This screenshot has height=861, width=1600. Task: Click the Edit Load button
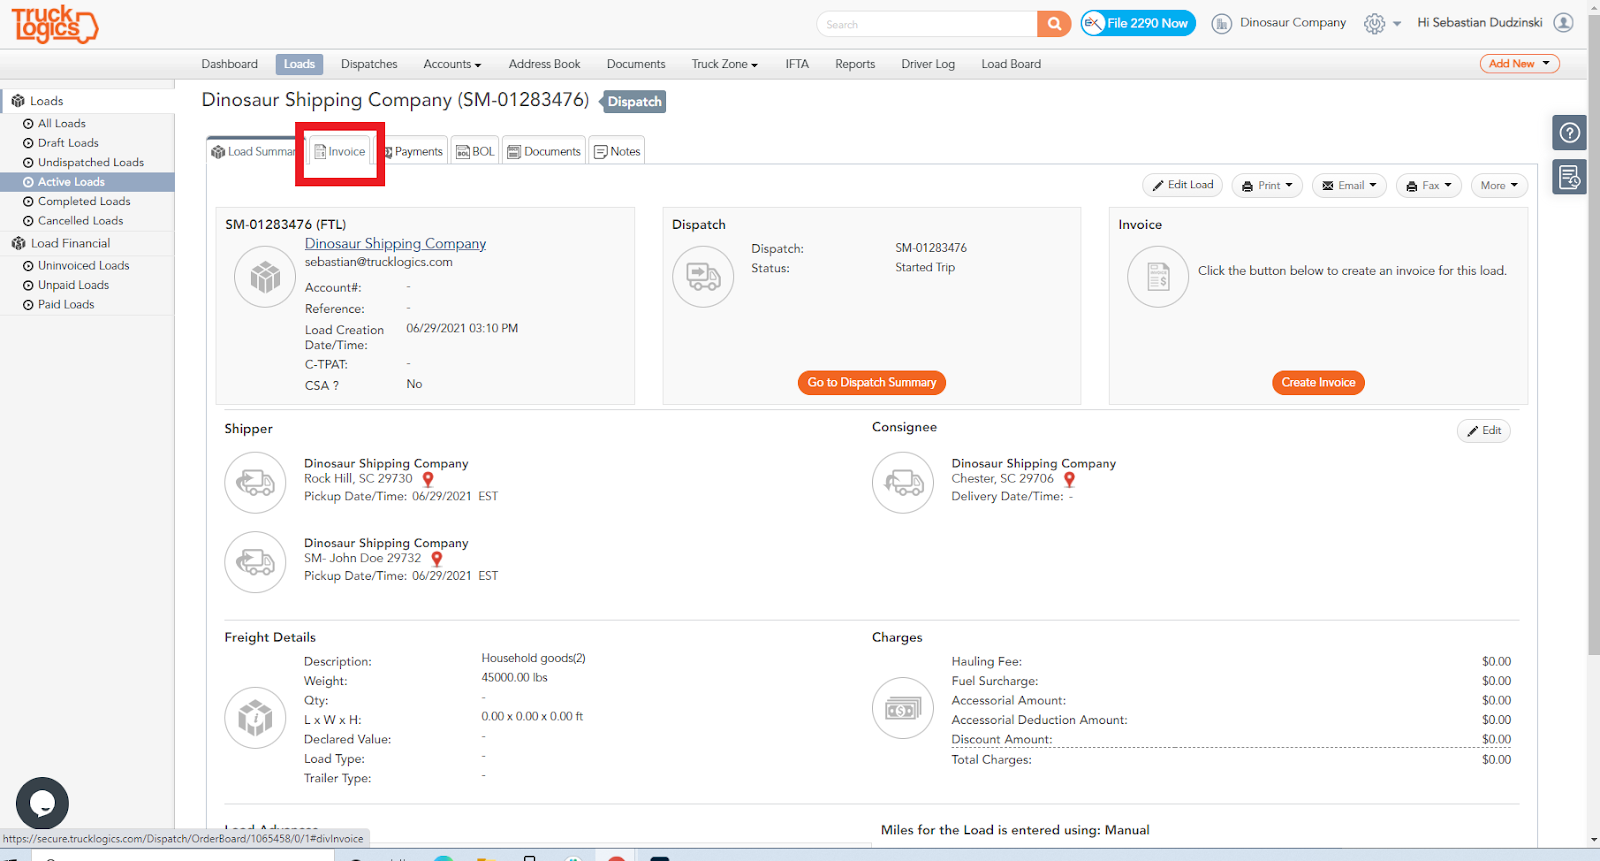pos(1182,185)
